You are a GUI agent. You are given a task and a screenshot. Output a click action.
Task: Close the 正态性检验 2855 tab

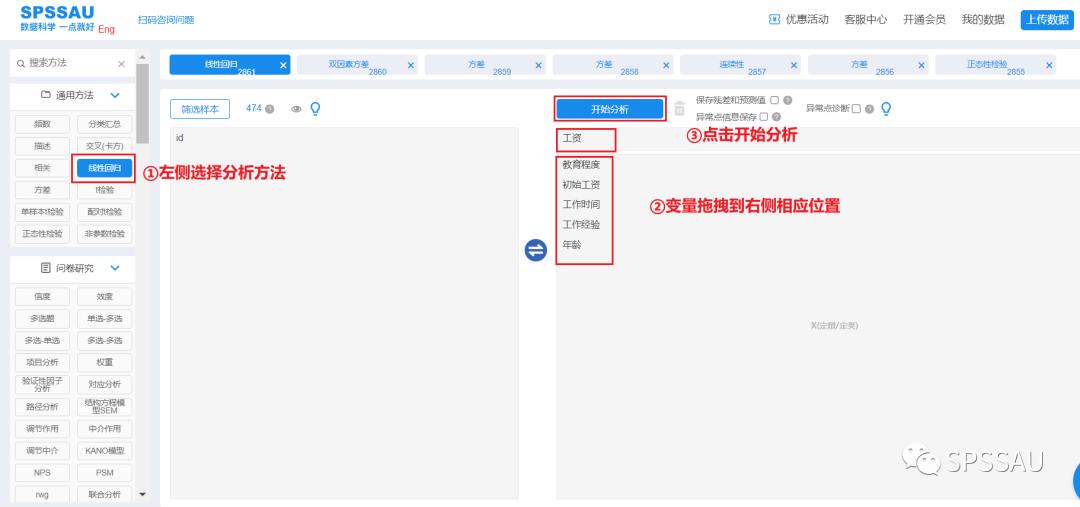pos(1049,65)
